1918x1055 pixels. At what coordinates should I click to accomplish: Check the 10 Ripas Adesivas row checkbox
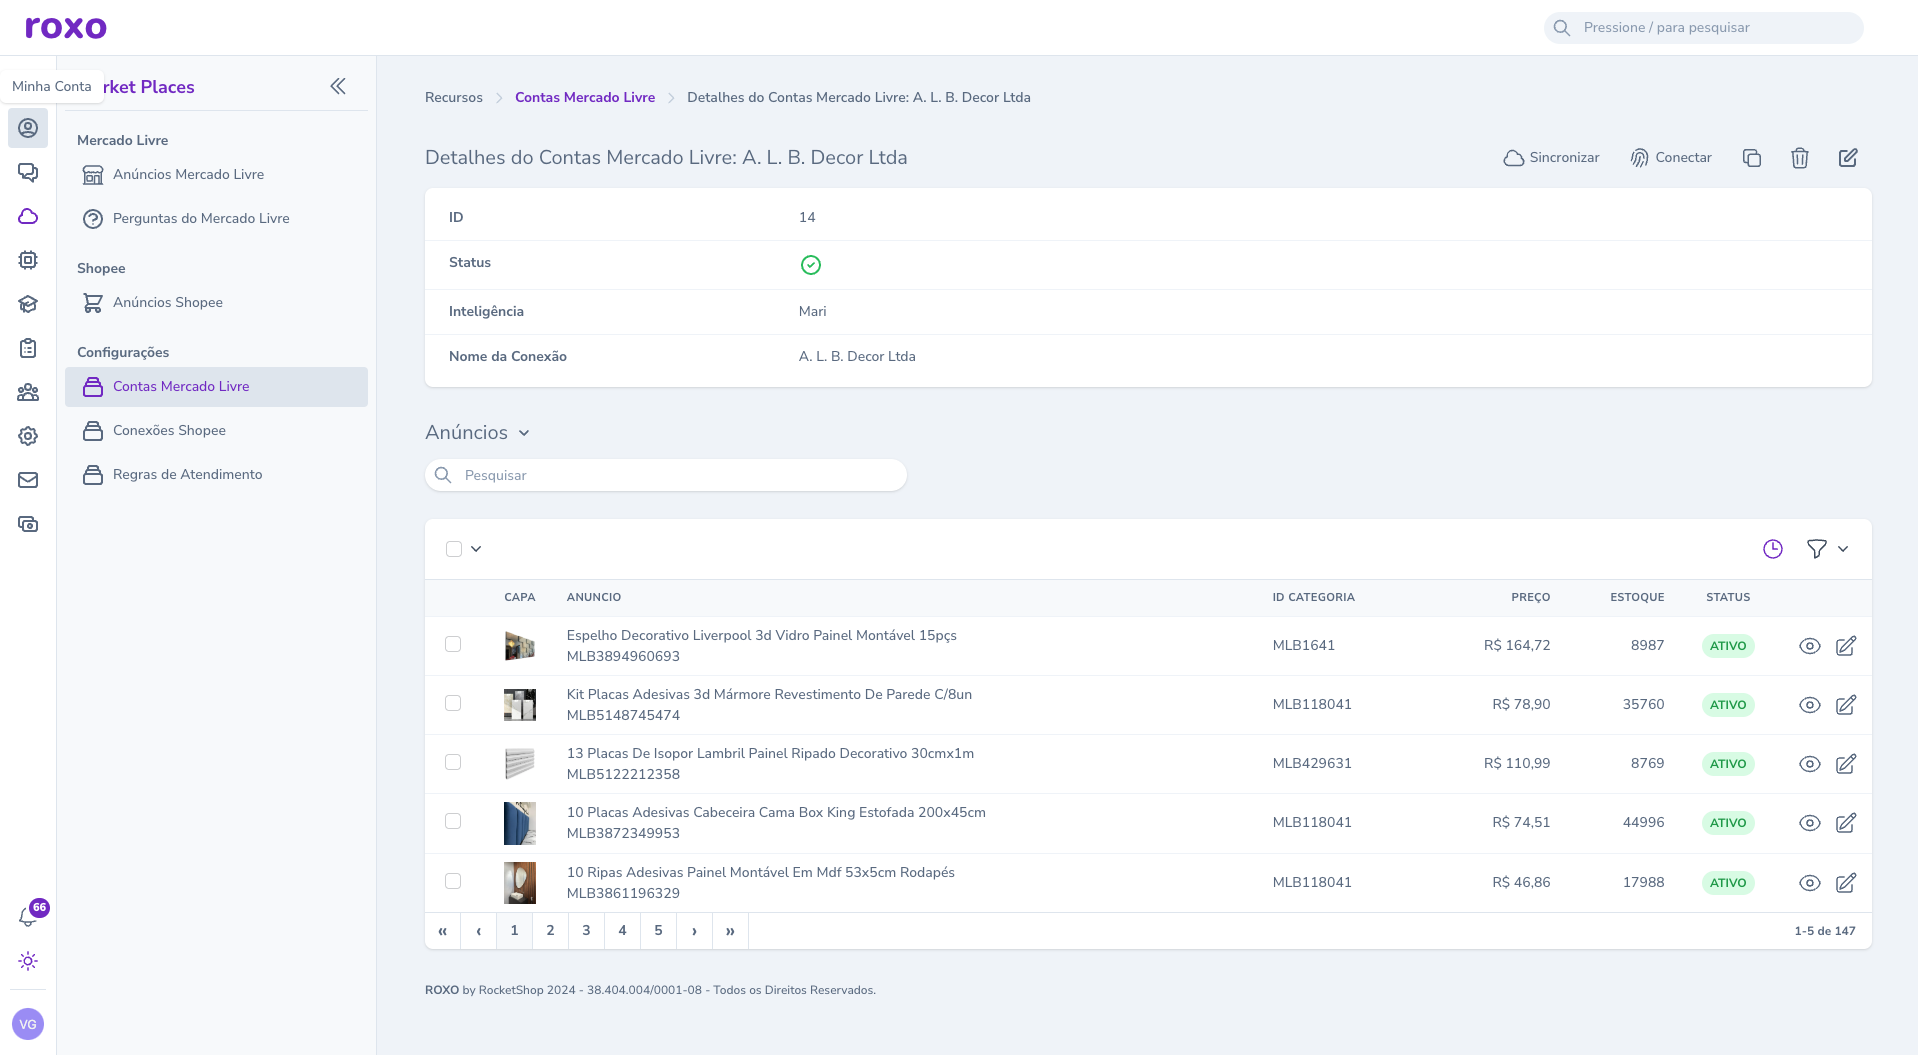point(453,881)
